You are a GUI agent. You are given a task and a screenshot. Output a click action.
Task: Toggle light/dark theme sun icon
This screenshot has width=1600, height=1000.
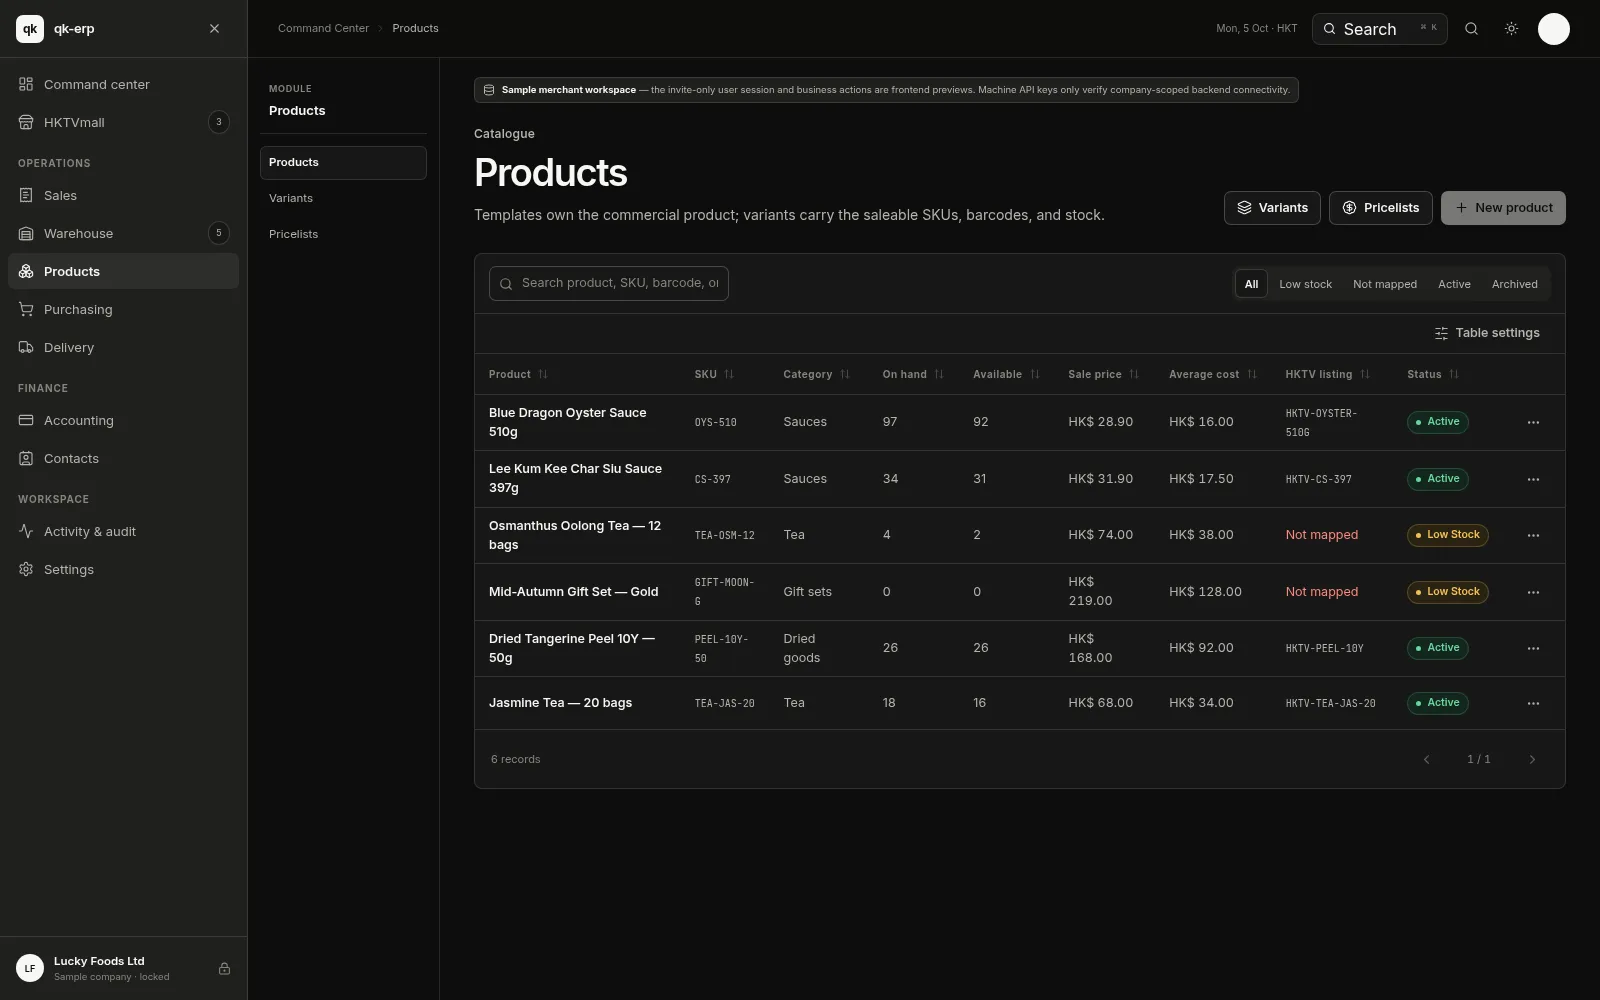[1511, 29]
